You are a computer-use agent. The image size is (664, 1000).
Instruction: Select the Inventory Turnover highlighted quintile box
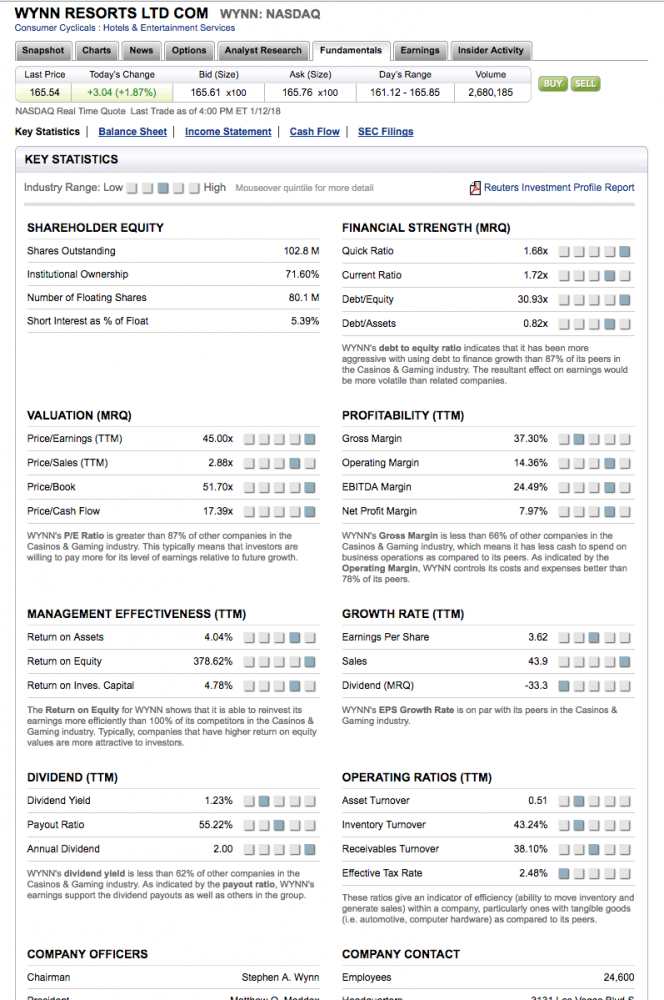click(x=579, y=825)
